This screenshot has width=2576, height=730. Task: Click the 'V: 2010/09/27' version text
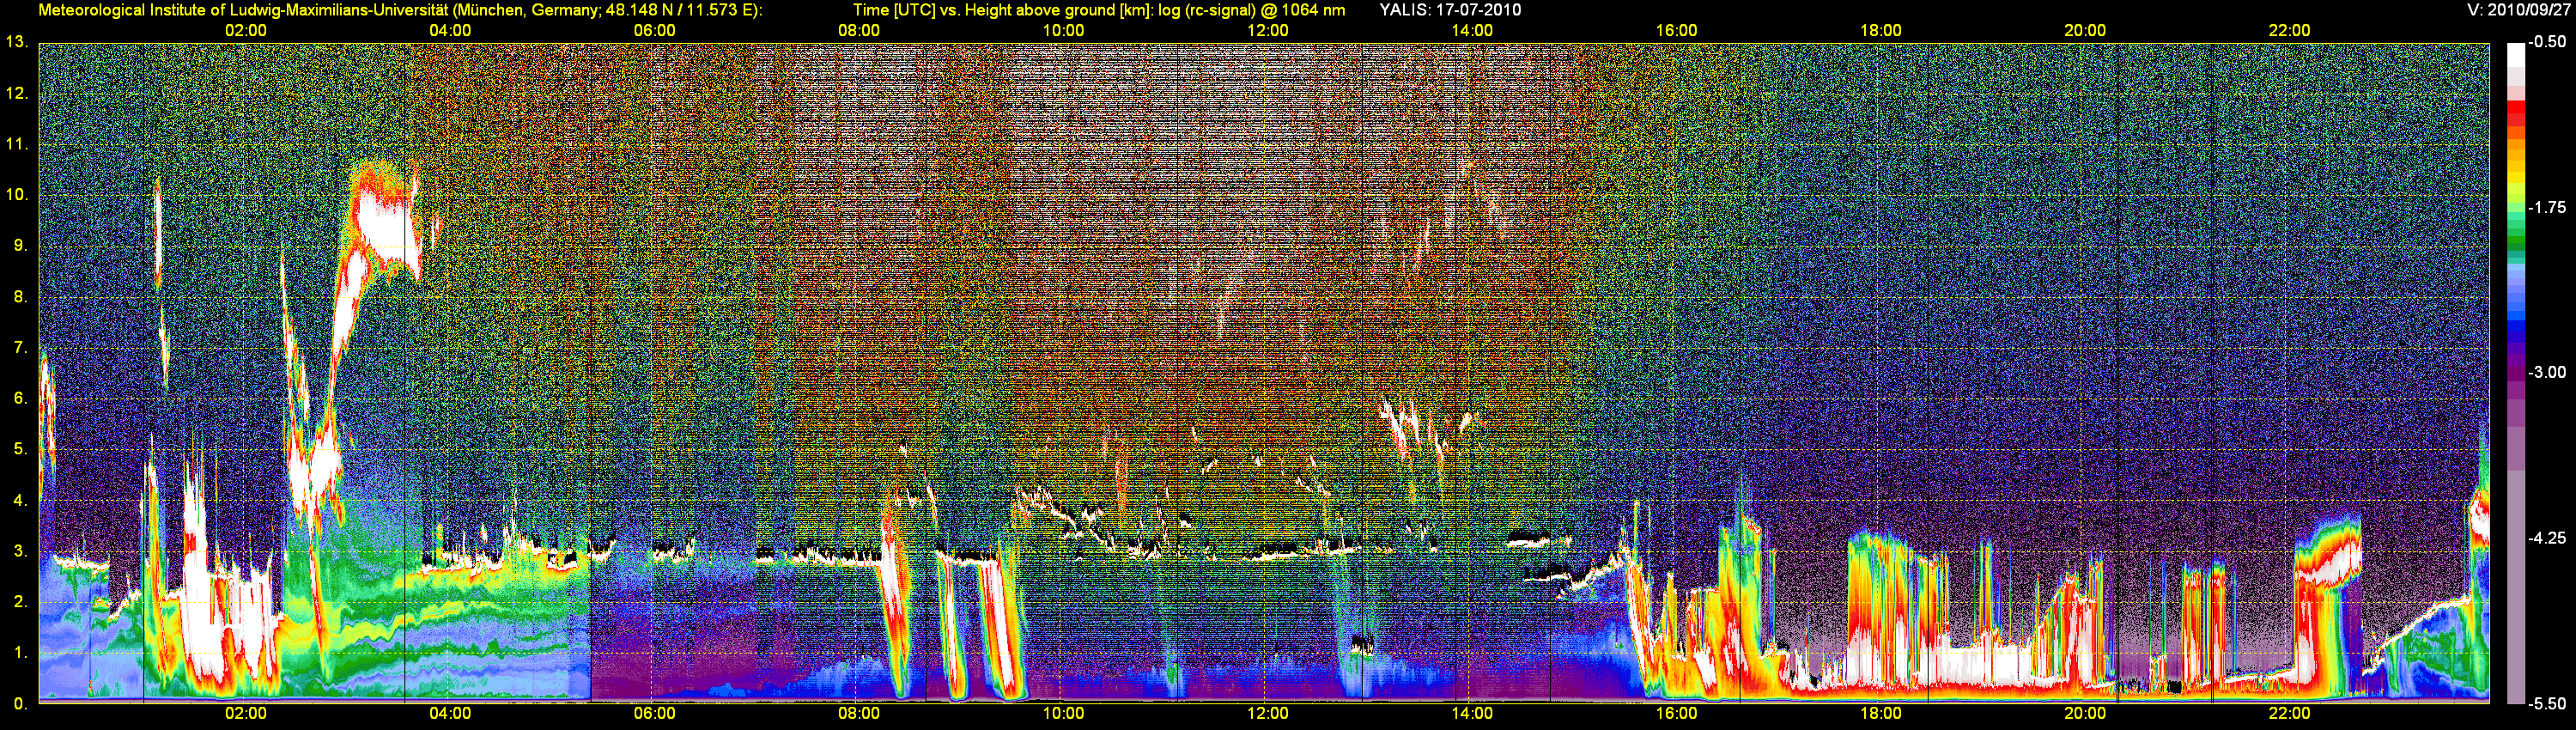(2517, 10)
